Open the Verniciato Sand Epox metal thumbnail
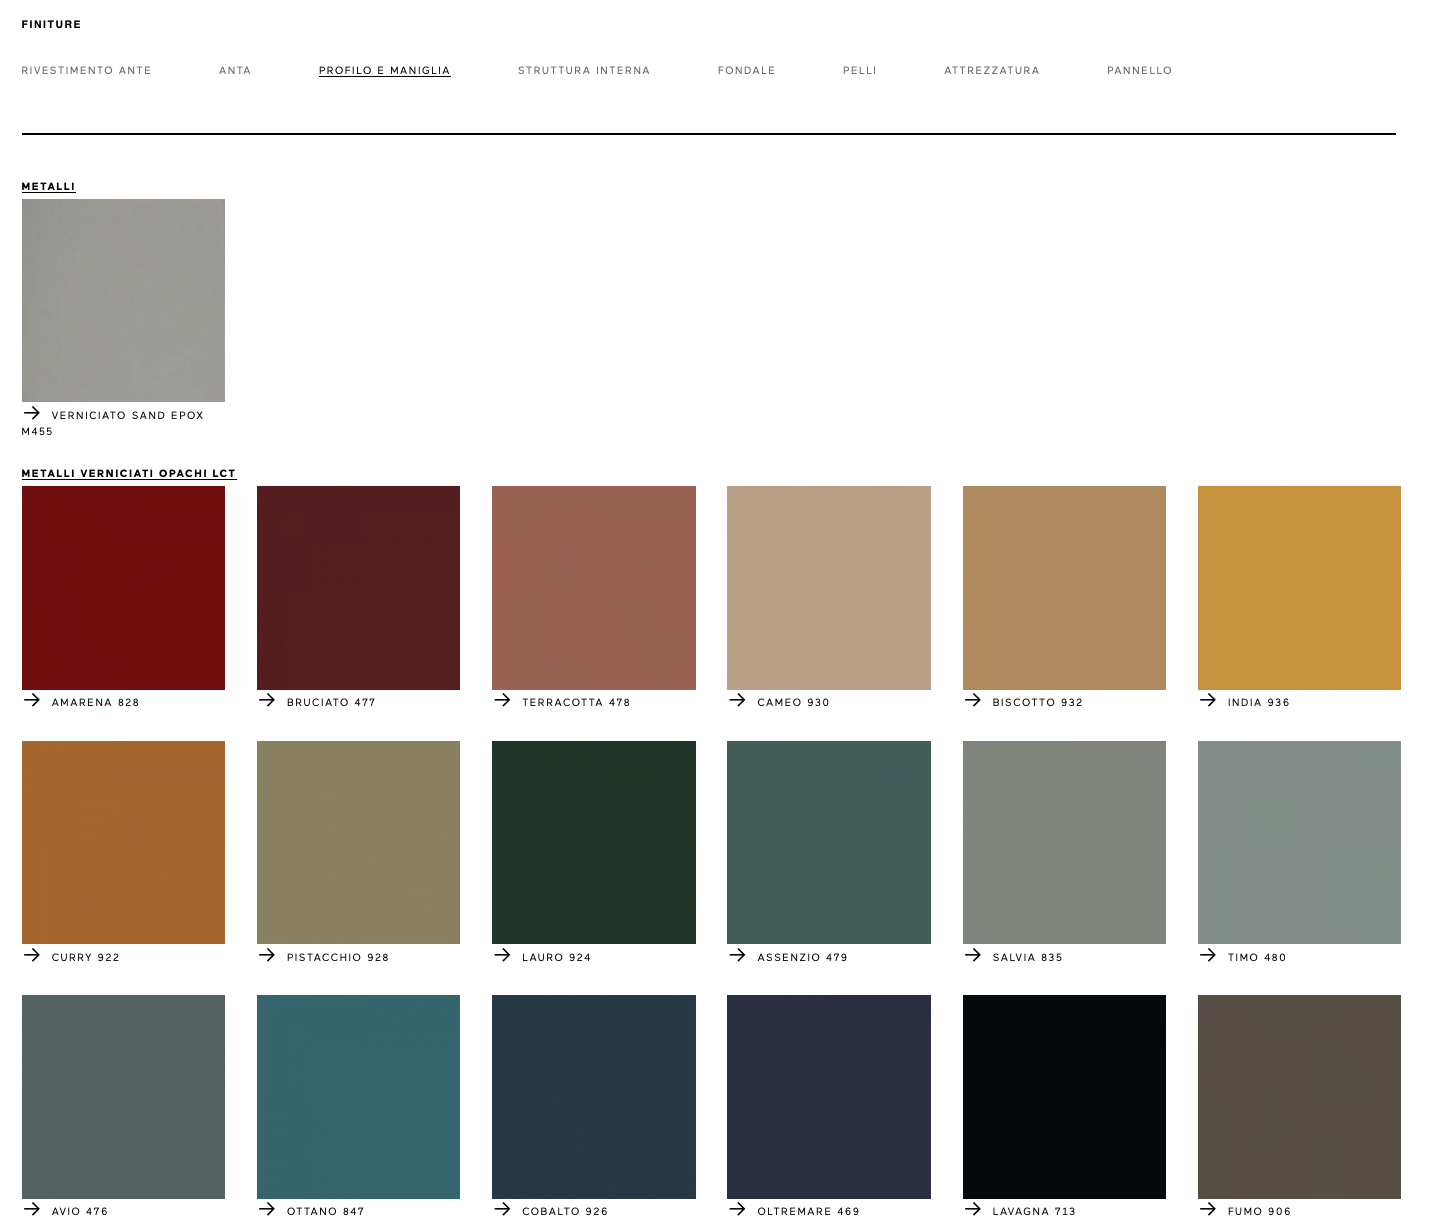Viewport: 1452px width, 1232px height. point(123,300)
